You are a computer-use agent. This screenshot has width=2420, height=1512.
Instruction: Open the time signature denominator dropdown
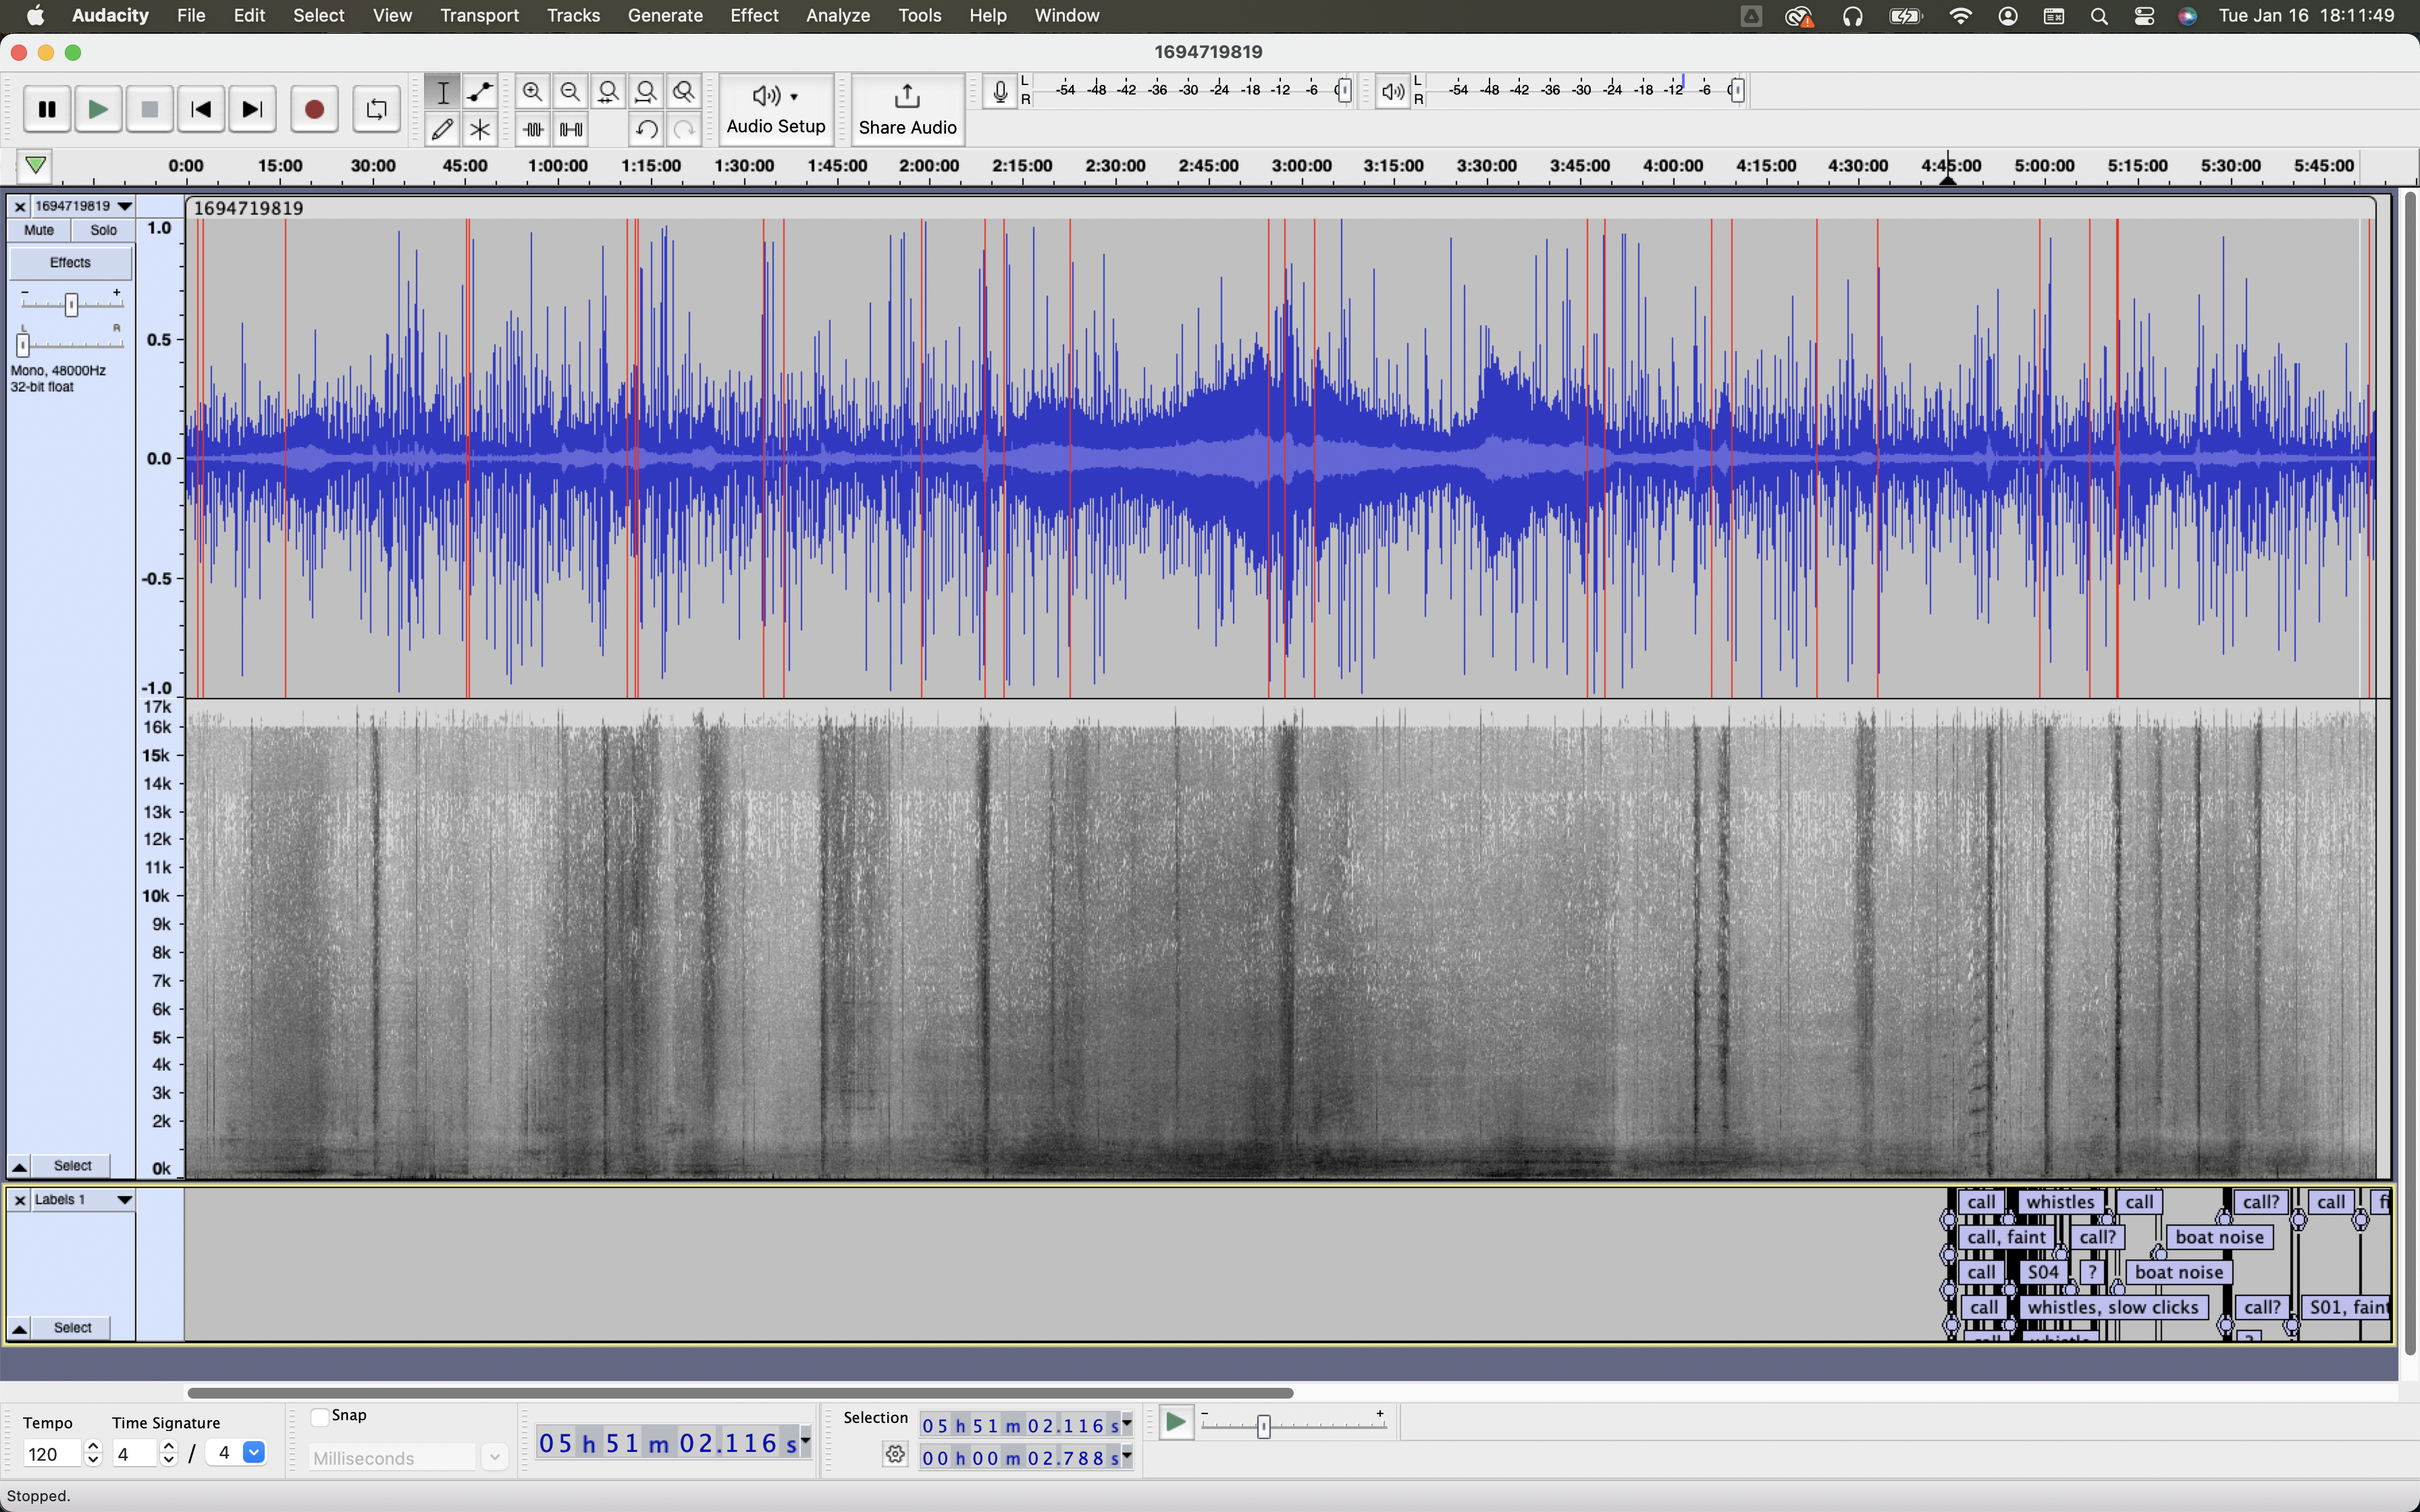[x=254, y=1453]
